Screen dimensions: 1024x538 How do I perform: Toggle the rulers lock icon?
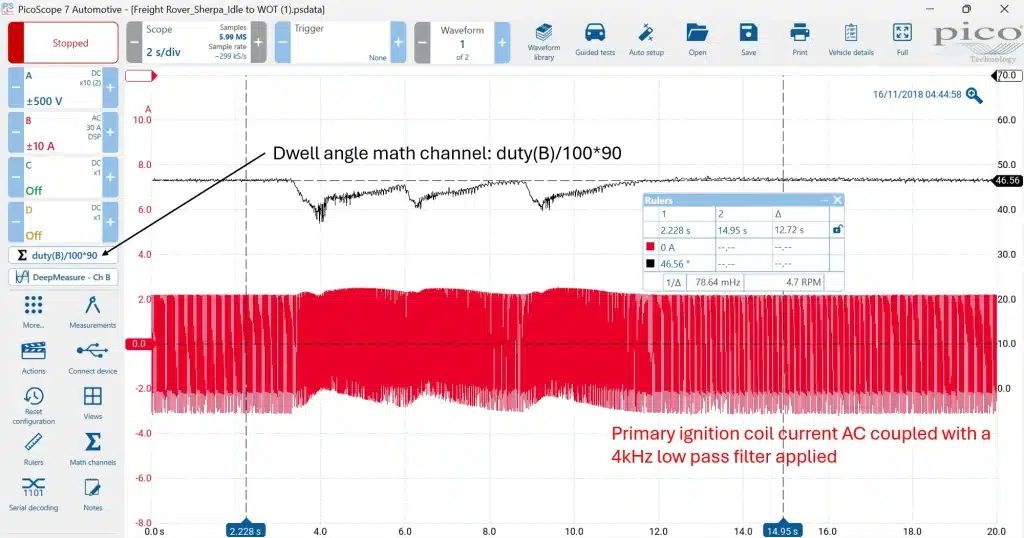tap(837, 229)
